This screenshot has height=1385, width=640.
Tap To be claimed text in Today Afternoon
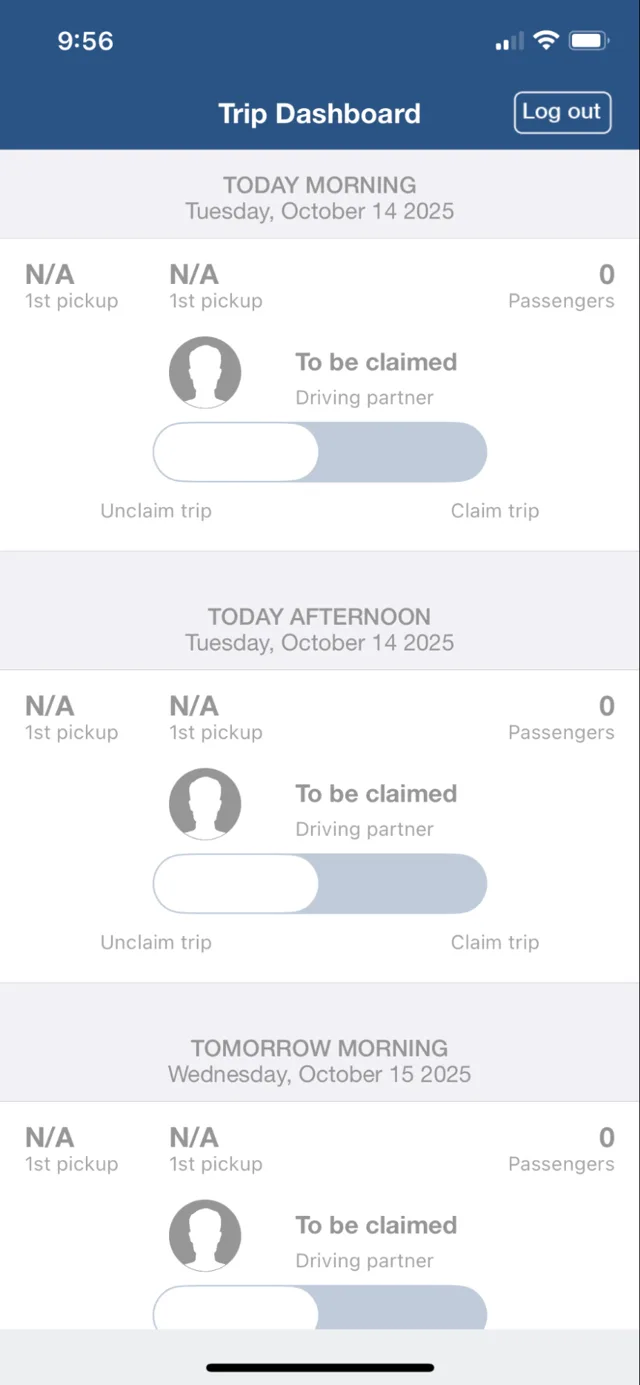click(x=376, y=794)
